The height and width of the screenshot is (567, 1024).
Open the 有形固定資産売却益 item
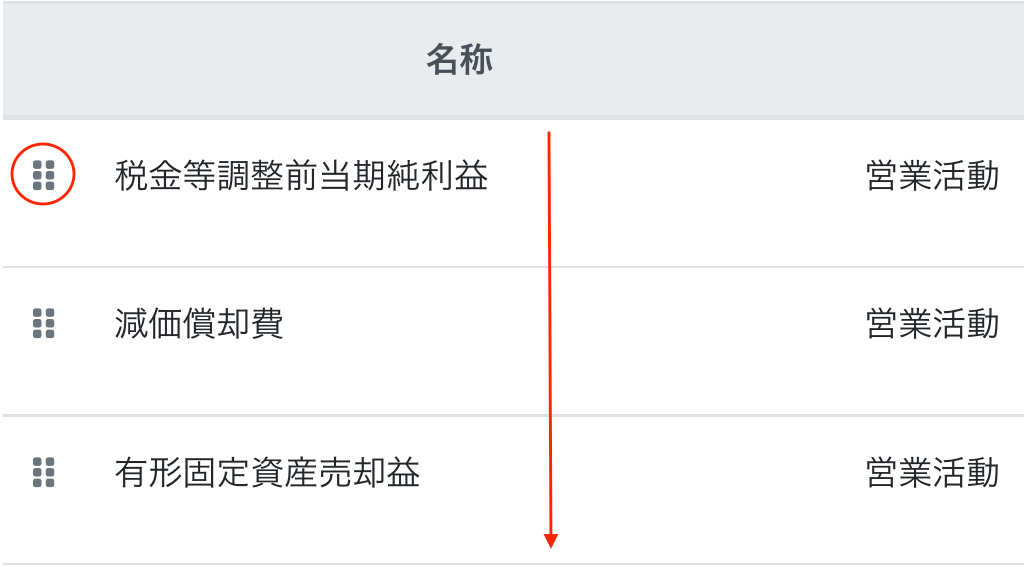pos(267,472)
